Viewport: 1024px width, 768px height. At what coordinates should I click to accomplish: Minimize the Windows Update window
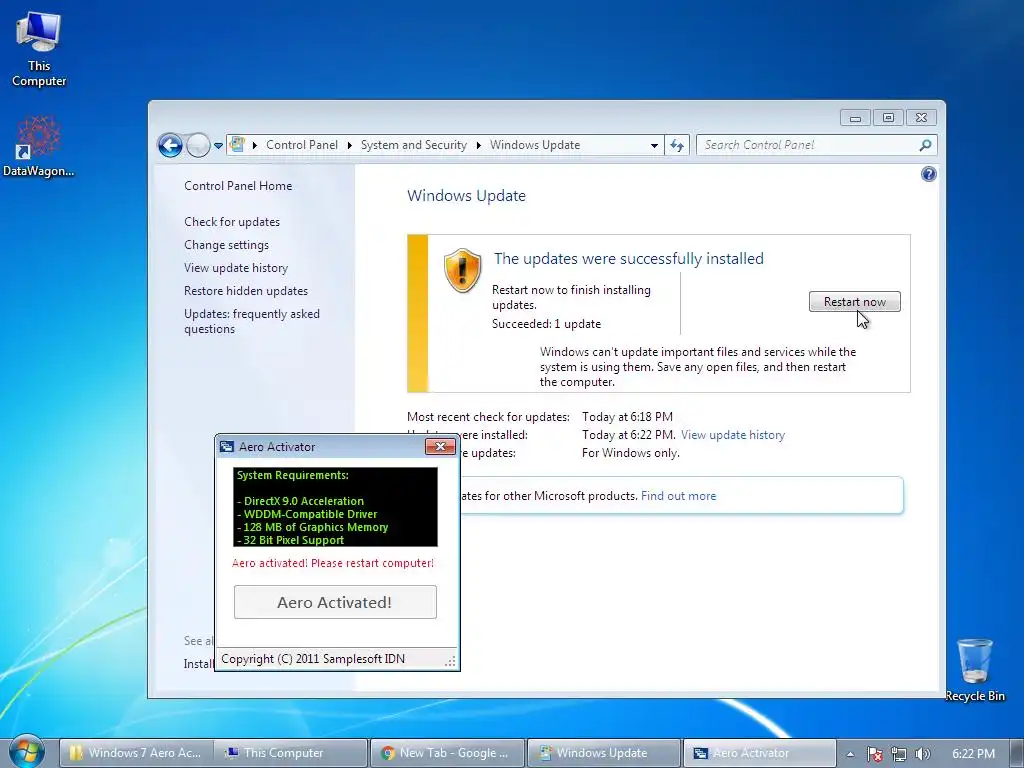point(855,118)
